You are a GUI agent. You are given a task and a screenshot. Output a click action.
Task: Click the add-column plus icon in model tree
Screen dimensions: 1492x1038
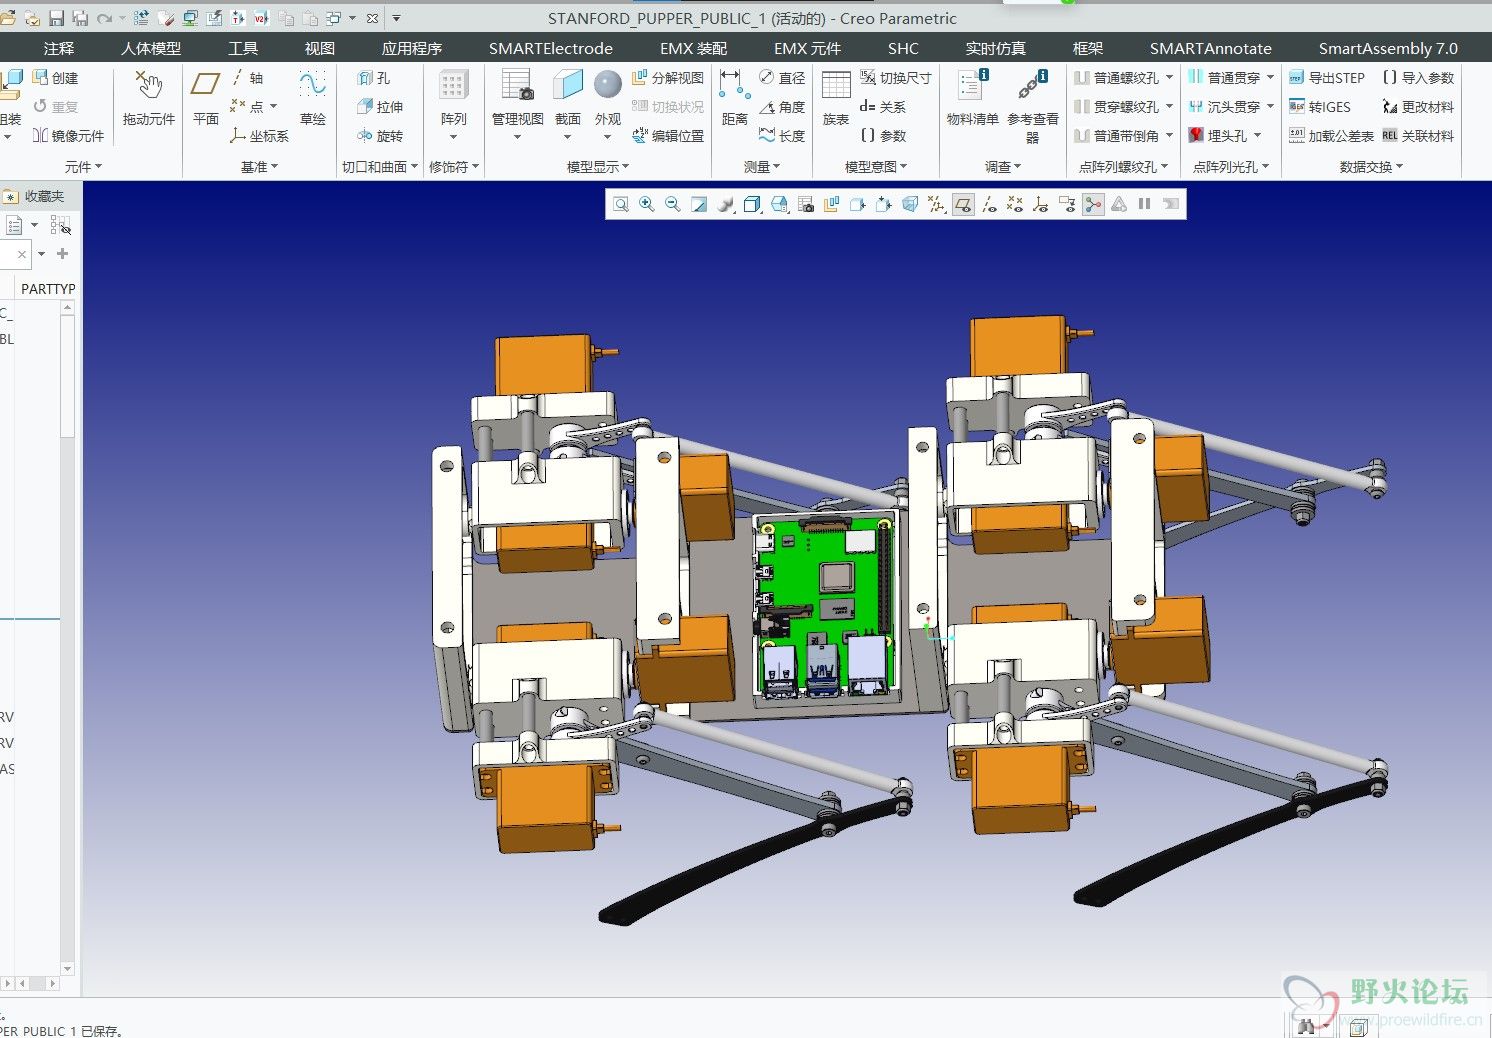(x=62, y=254)
